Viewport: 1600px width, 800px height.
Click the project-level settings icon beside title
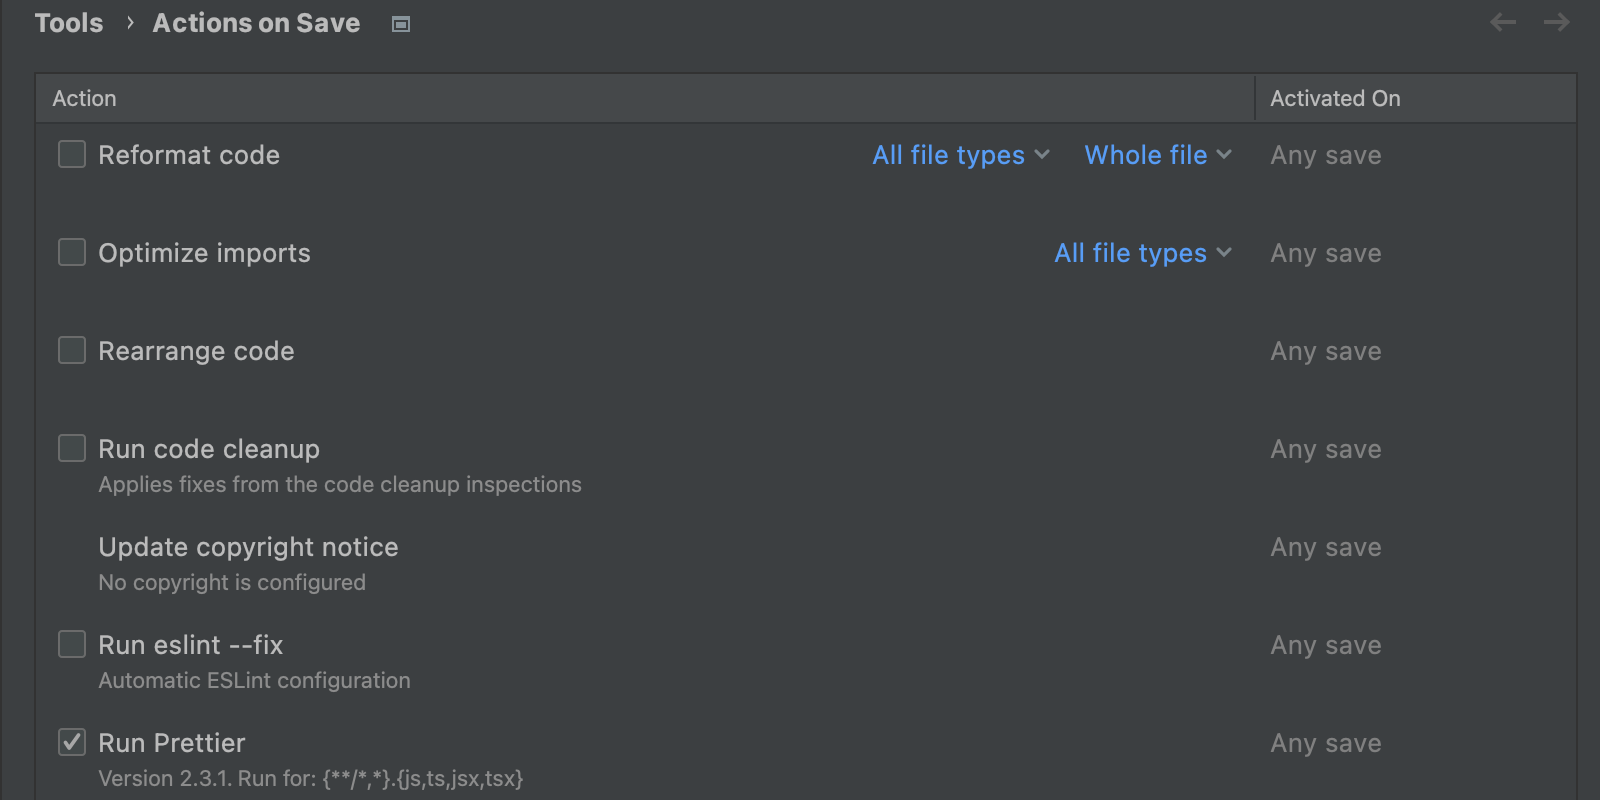[401, 24]
